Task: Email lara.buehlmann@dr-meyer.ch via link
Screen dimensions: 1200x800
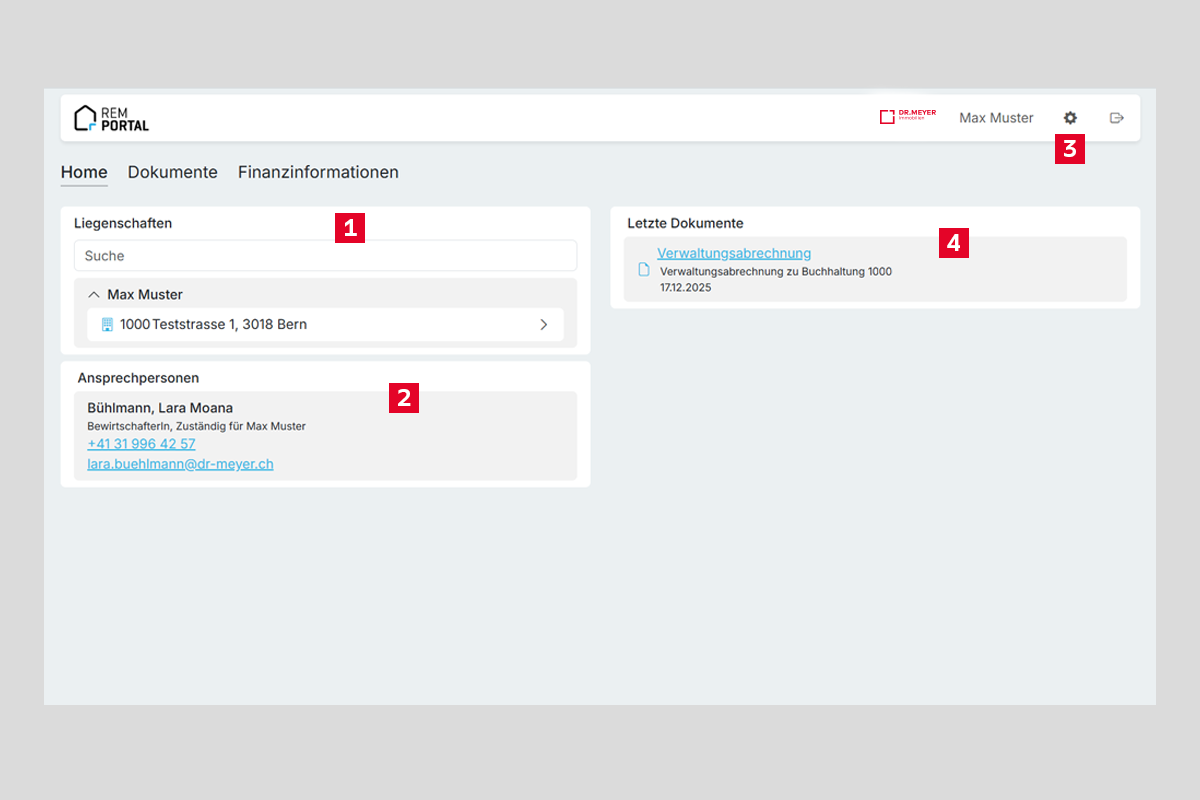Action: (x=180, y=464)
